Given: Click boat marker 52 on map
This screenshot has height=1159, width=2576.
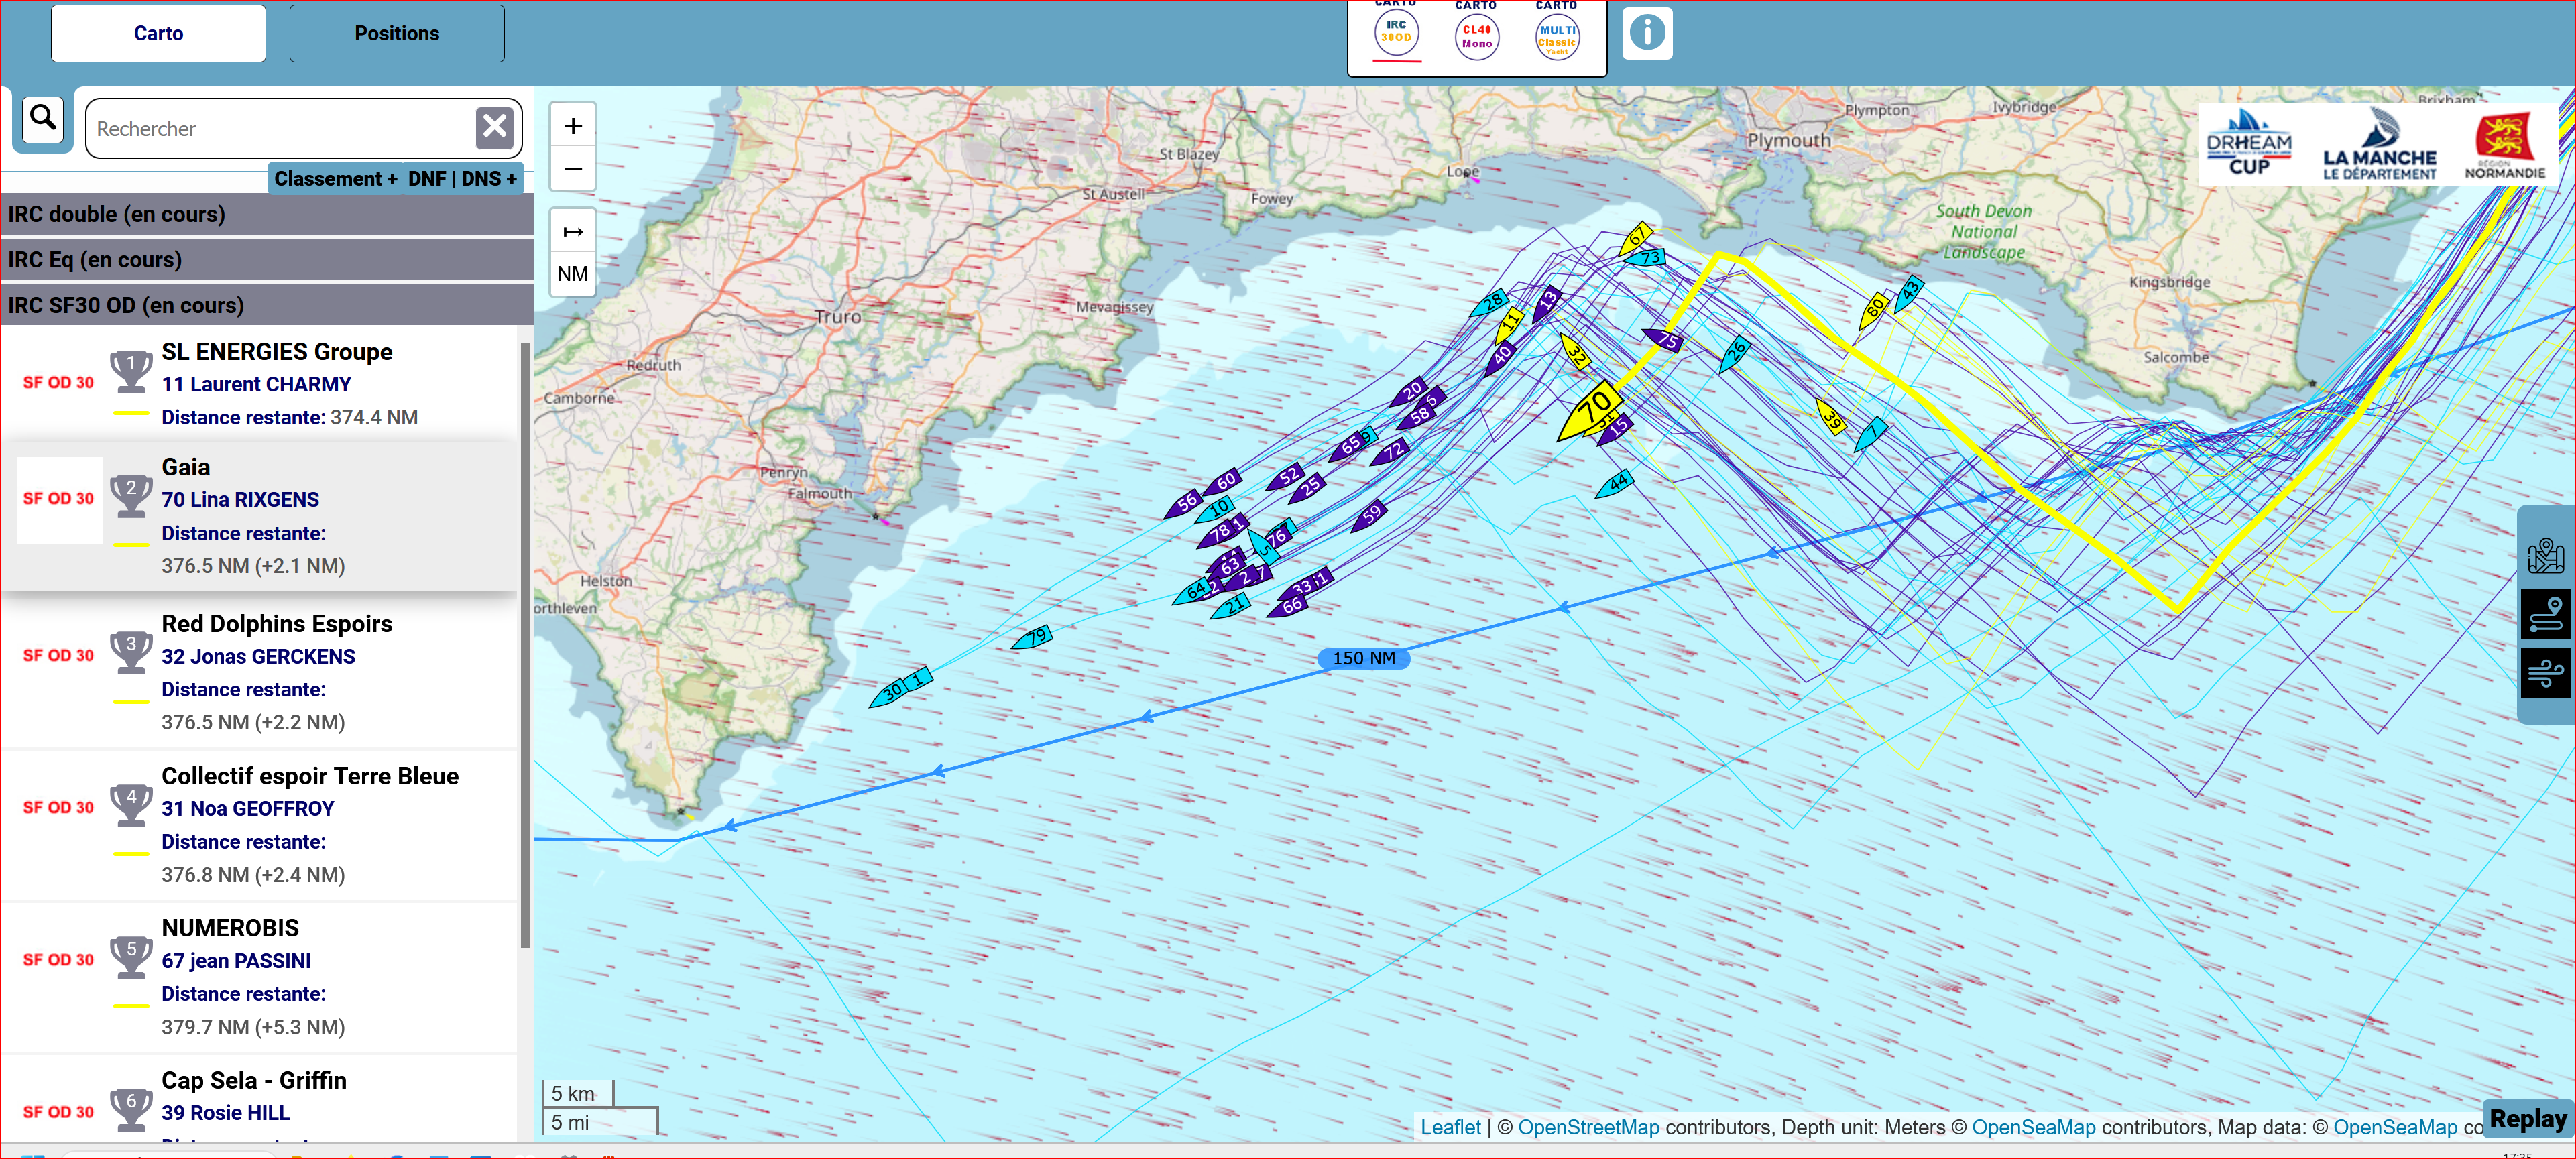Looking at the screenshot, I should 1286,477.
